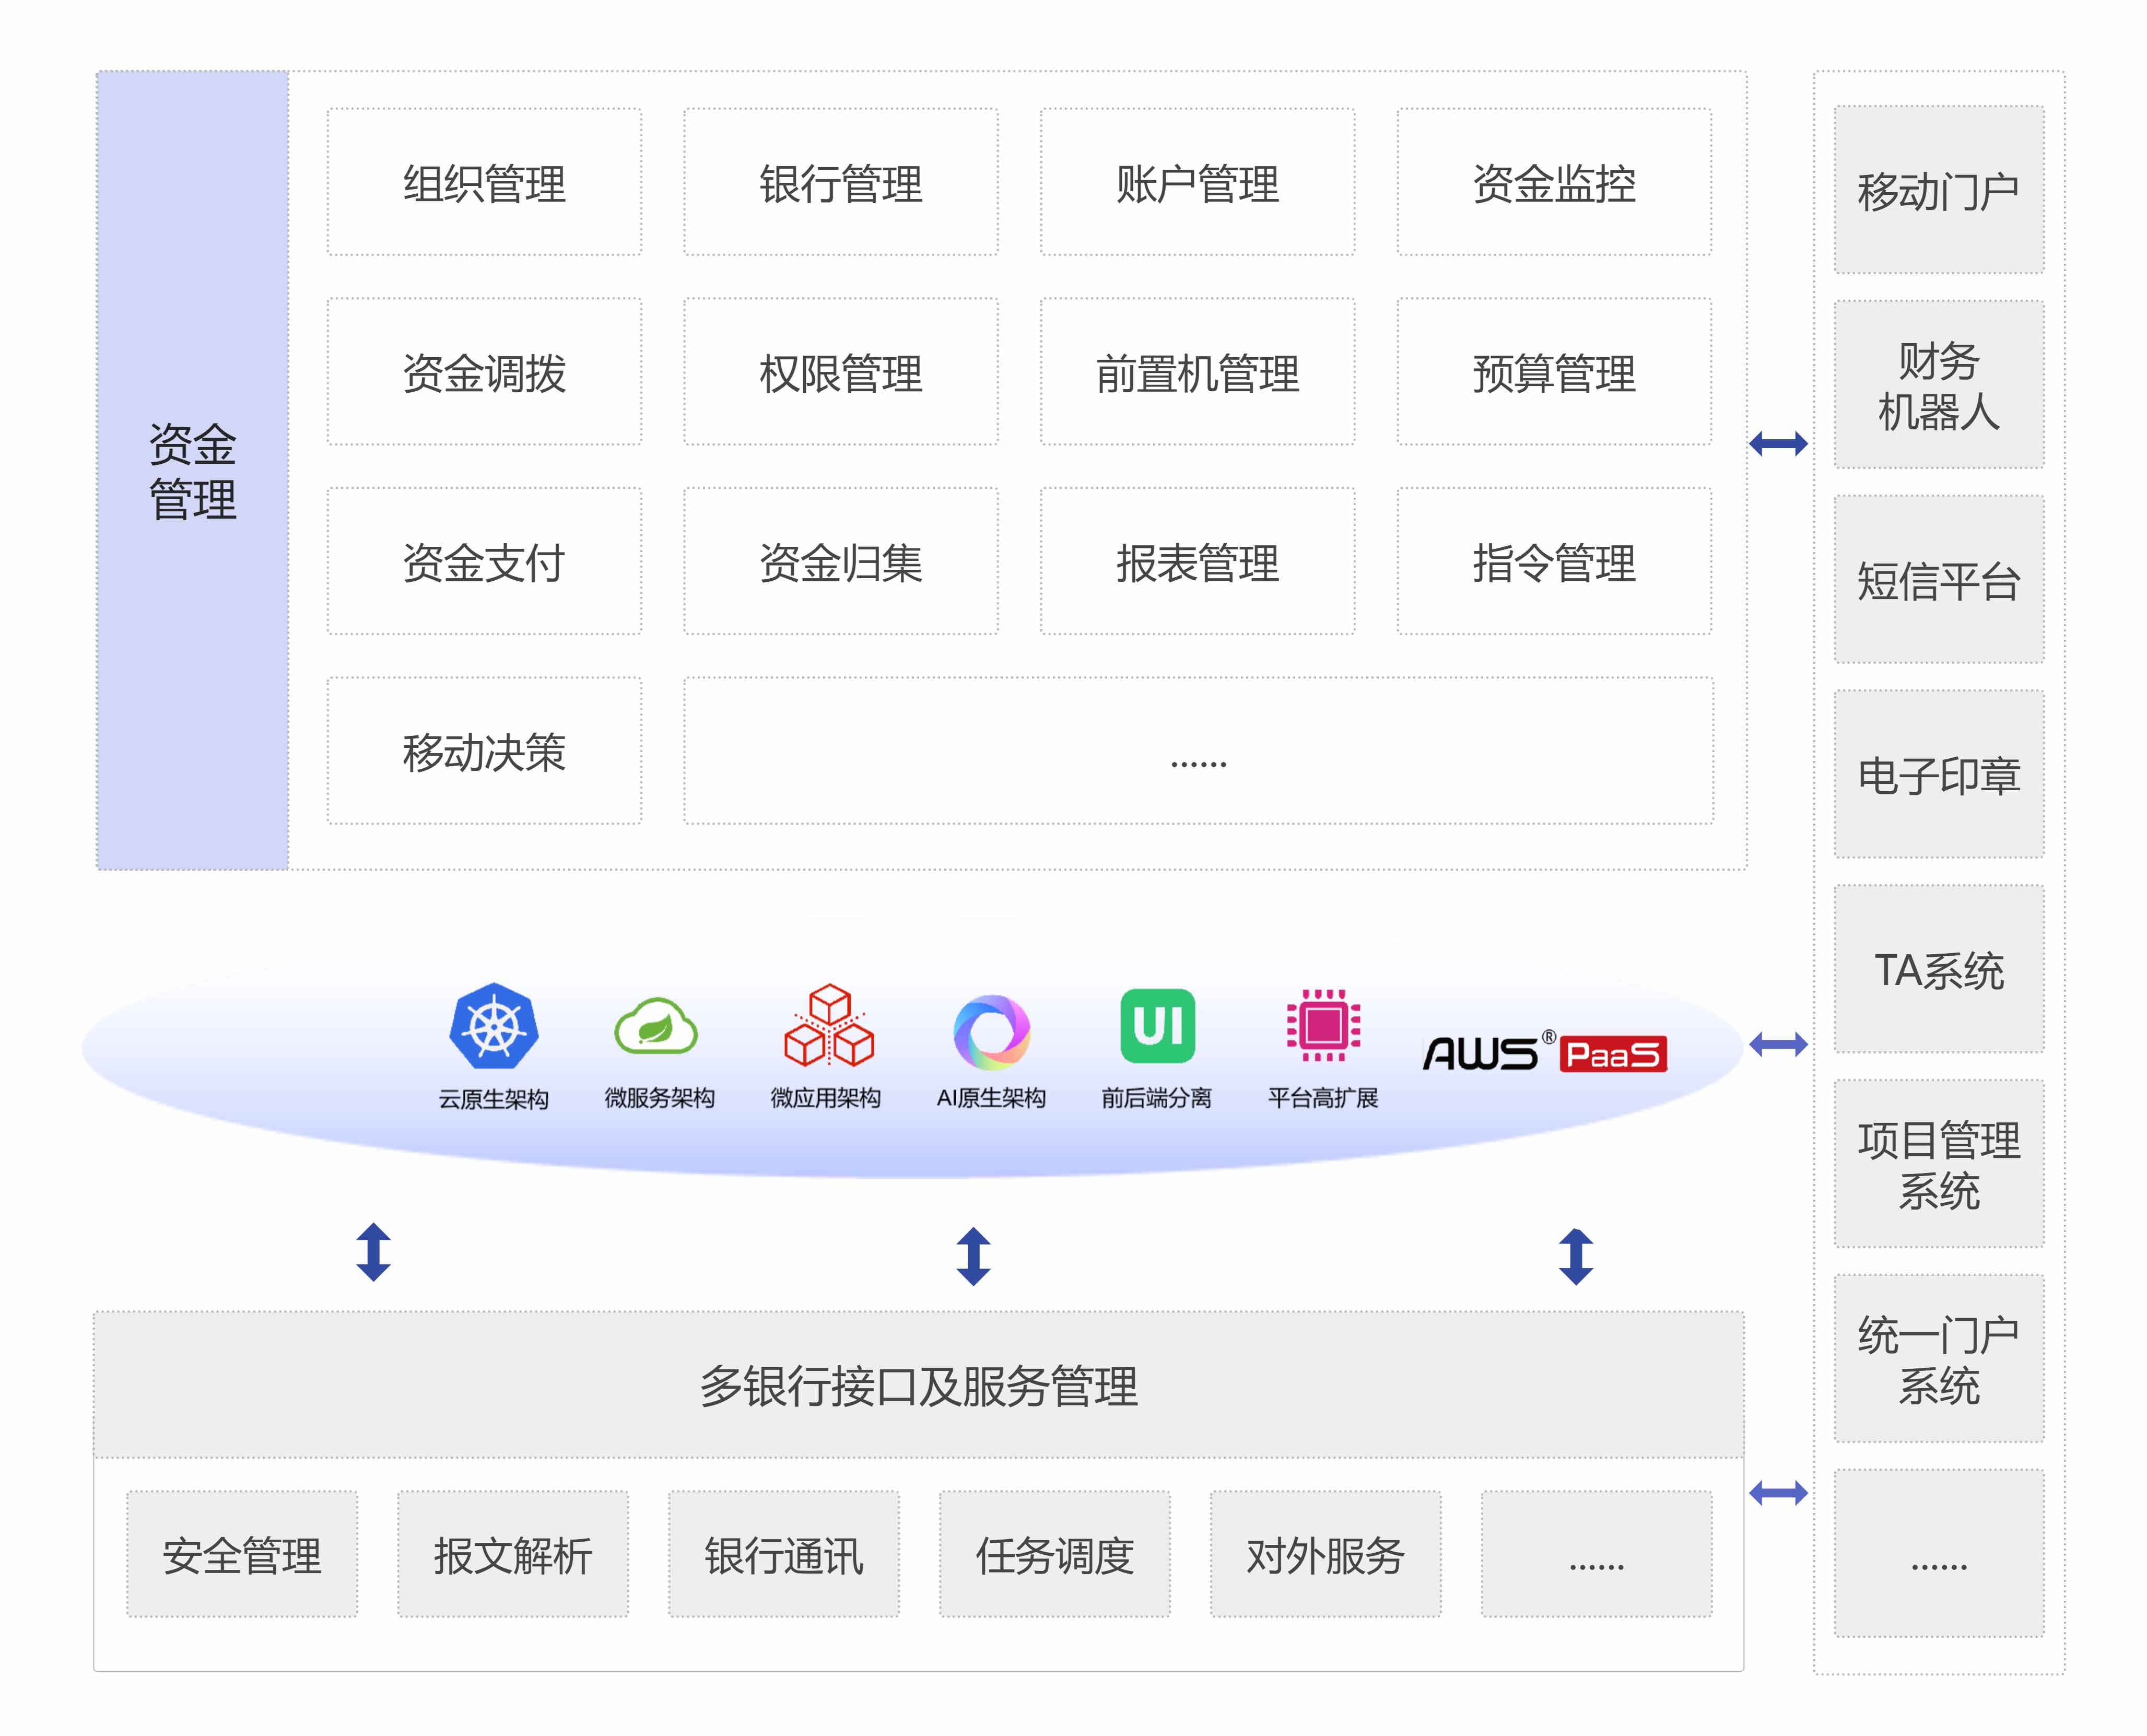
Task: Select the 前置机管理 box
Action: click(1197, 372)
